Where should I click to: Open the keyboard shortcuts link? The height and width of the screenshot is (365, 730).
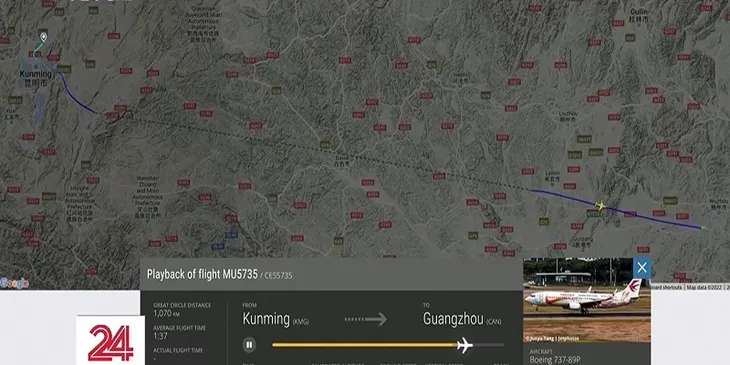click(667, 288)
